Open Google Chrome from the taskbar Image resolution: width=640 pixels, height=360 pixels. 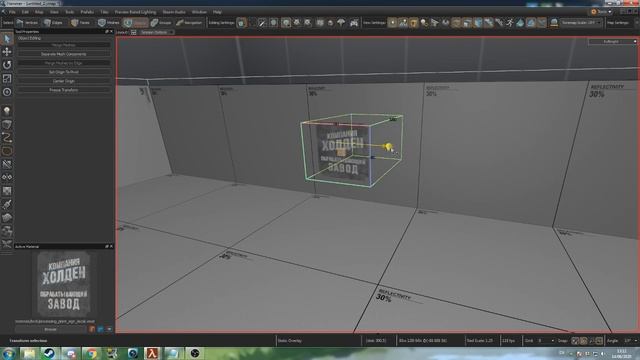point(91,353)
